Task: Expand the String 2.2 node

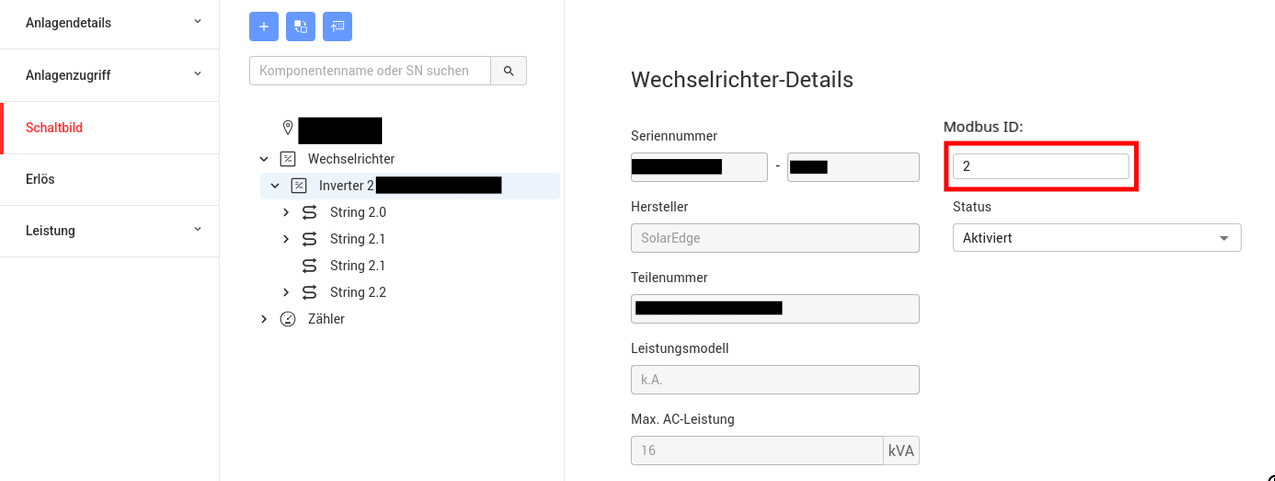Action: click(x=286, y=292)
